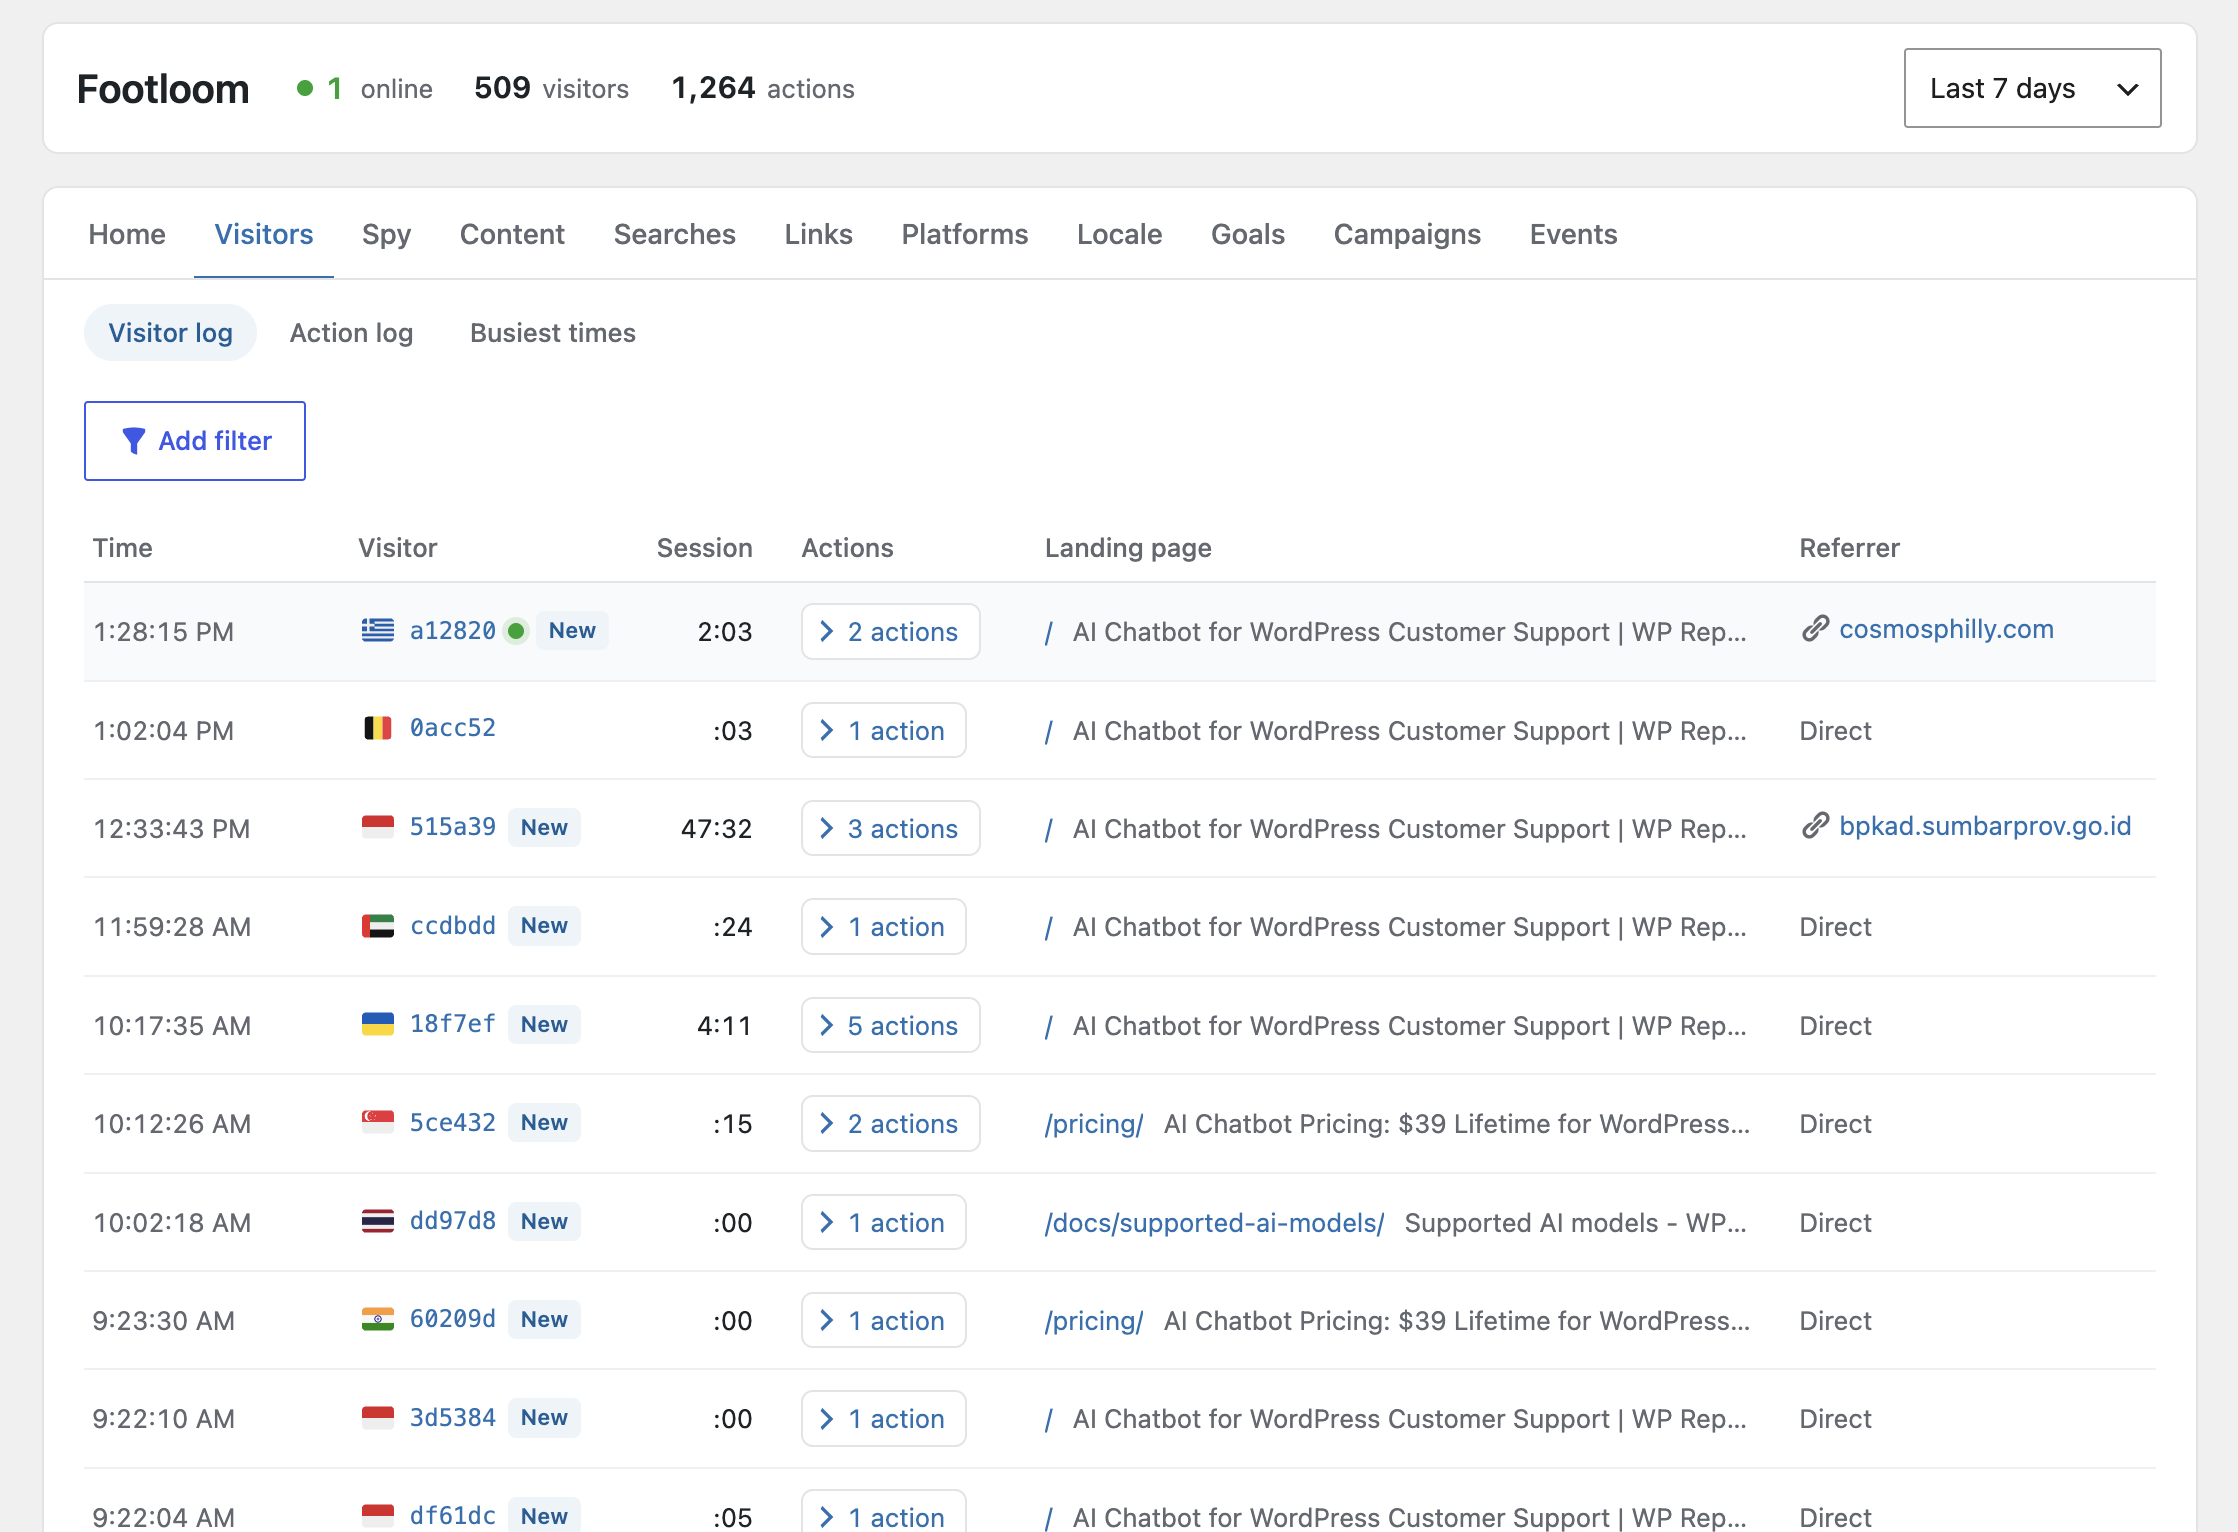Click the Thailand flag icon beside dd97d8

(377, 1221)
